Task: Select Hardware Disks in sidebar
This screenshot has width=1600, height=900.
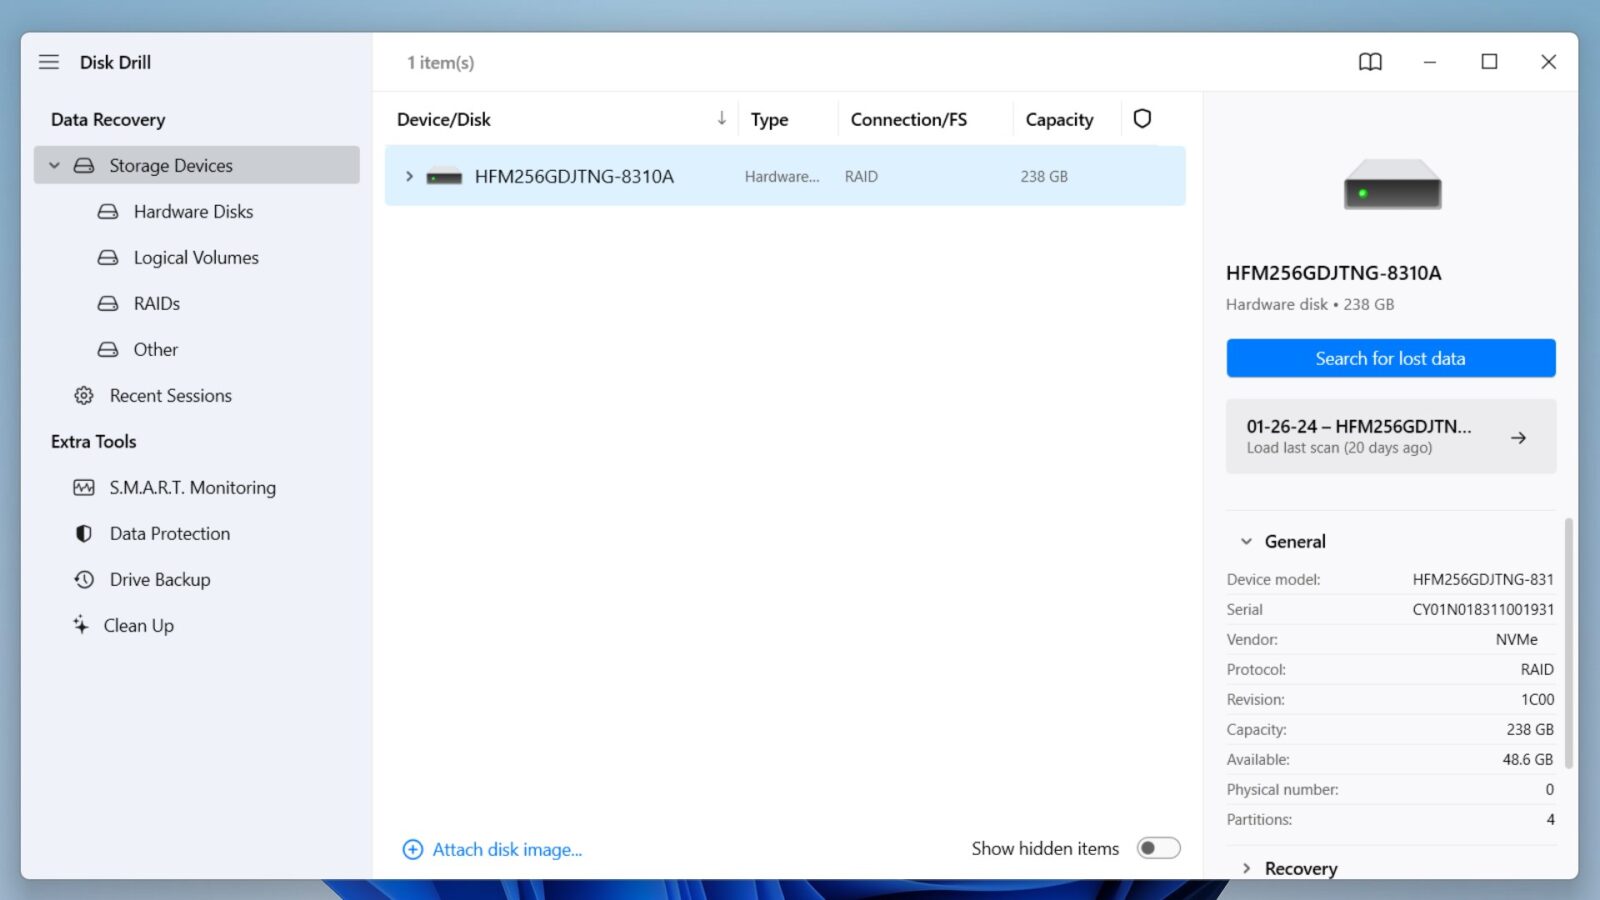Action: (x=193, y=212)
